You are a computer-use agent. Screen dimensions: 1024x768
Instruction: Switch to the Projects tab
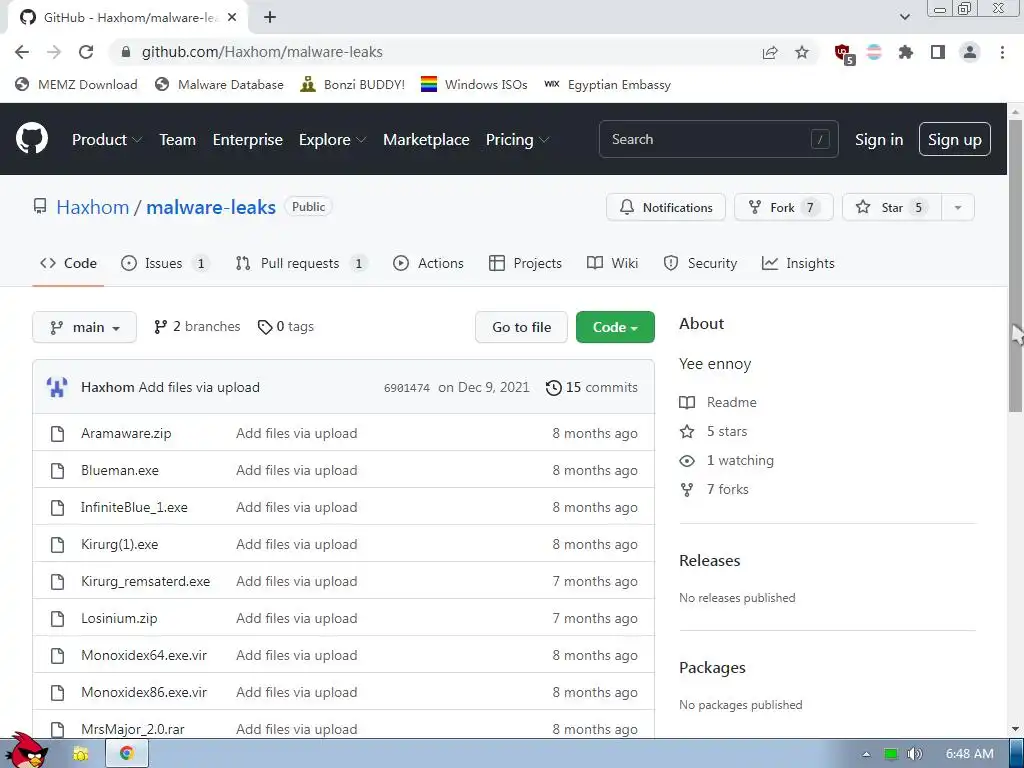click(525, 264)
